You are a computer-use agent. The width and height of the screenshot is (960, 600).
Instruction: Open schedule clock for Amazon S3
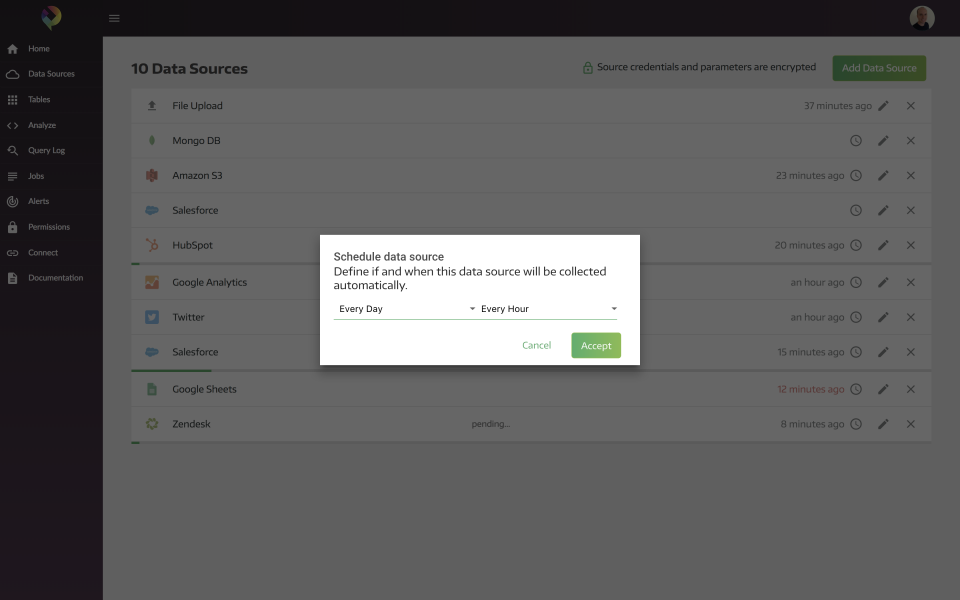(x=856, y=176)
